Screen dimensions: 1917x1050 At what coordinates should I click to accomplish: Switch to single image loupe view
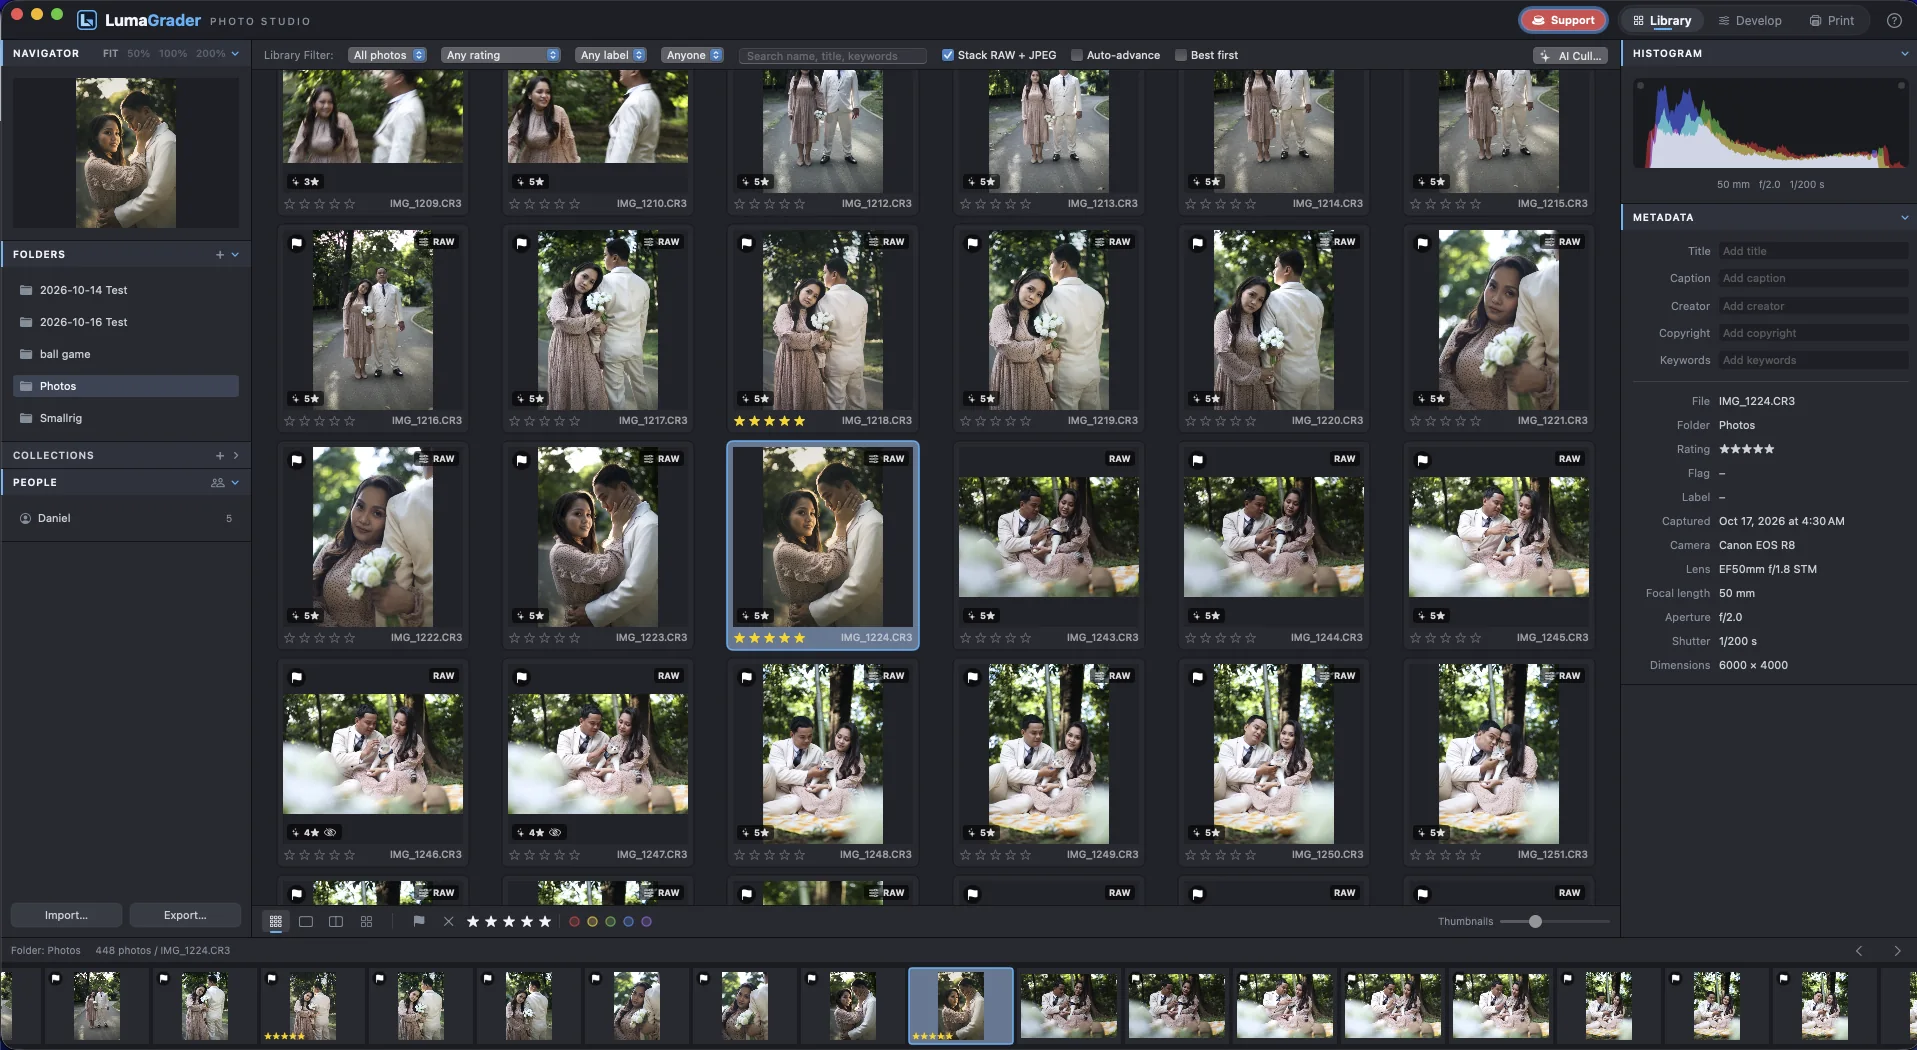coord(306,922)
